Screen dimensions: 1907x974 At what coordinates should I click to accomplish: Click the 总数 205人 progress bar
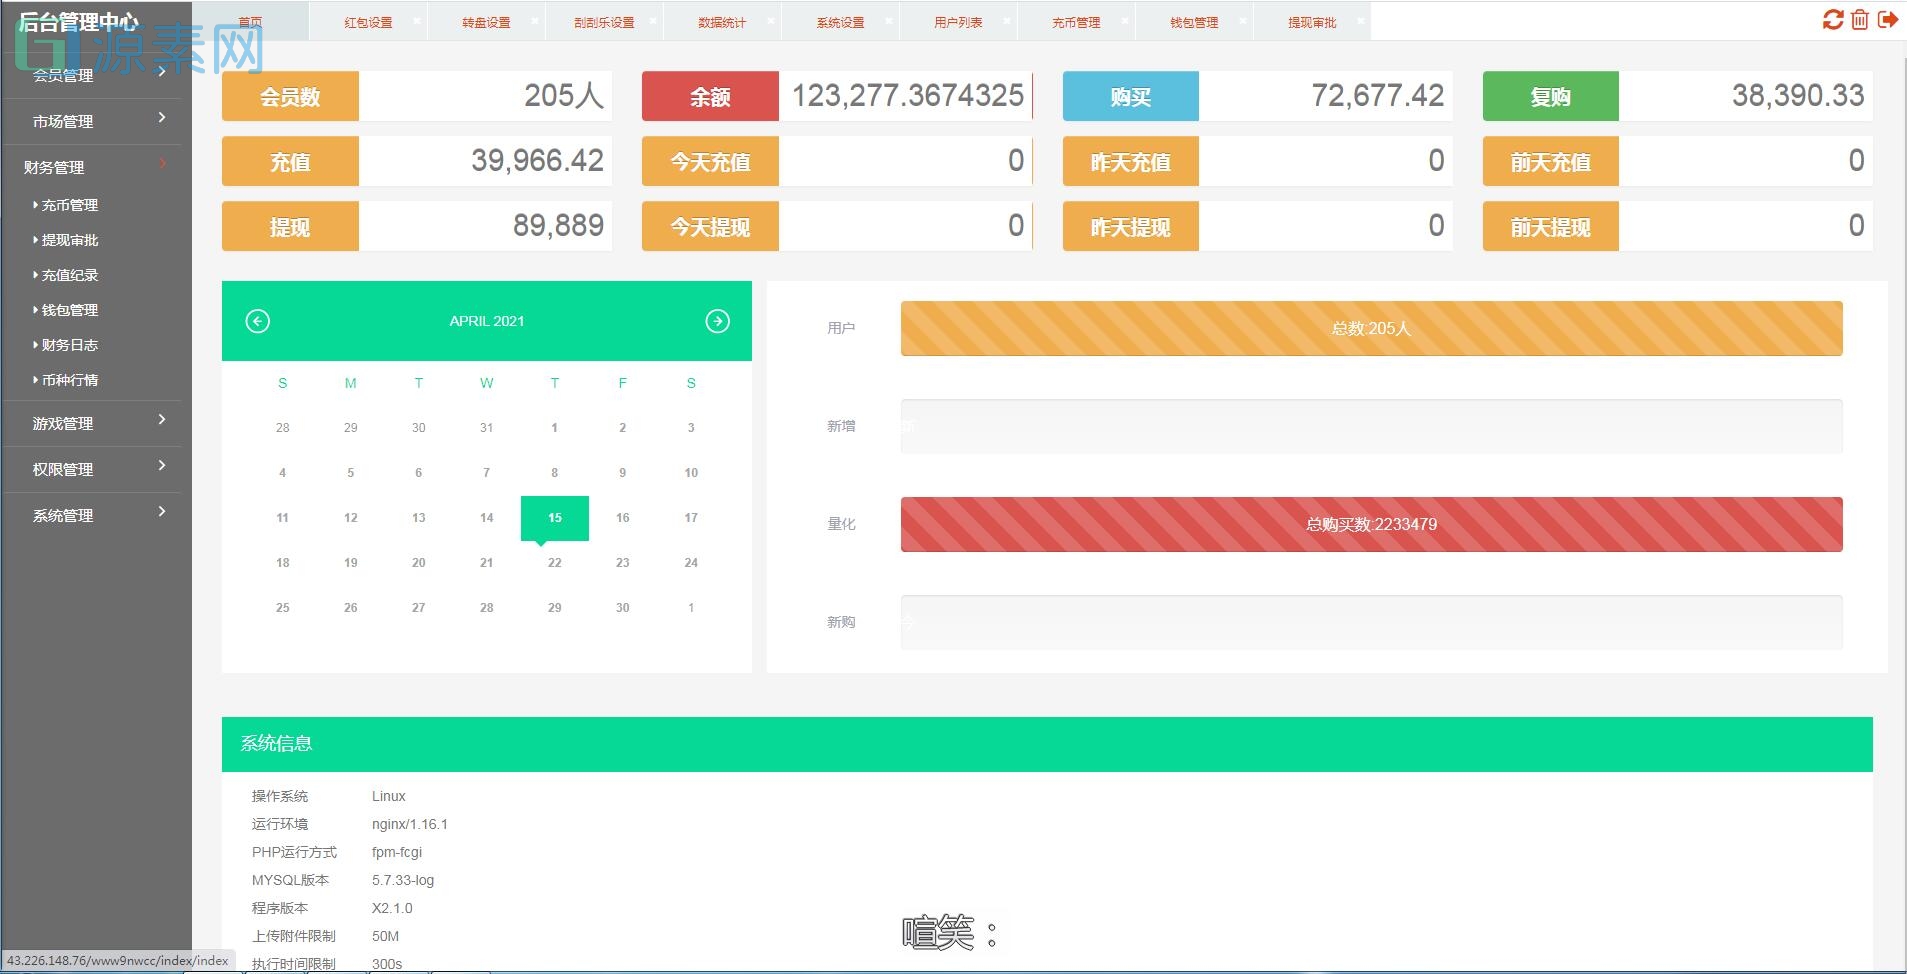[x=1370, y=328]
